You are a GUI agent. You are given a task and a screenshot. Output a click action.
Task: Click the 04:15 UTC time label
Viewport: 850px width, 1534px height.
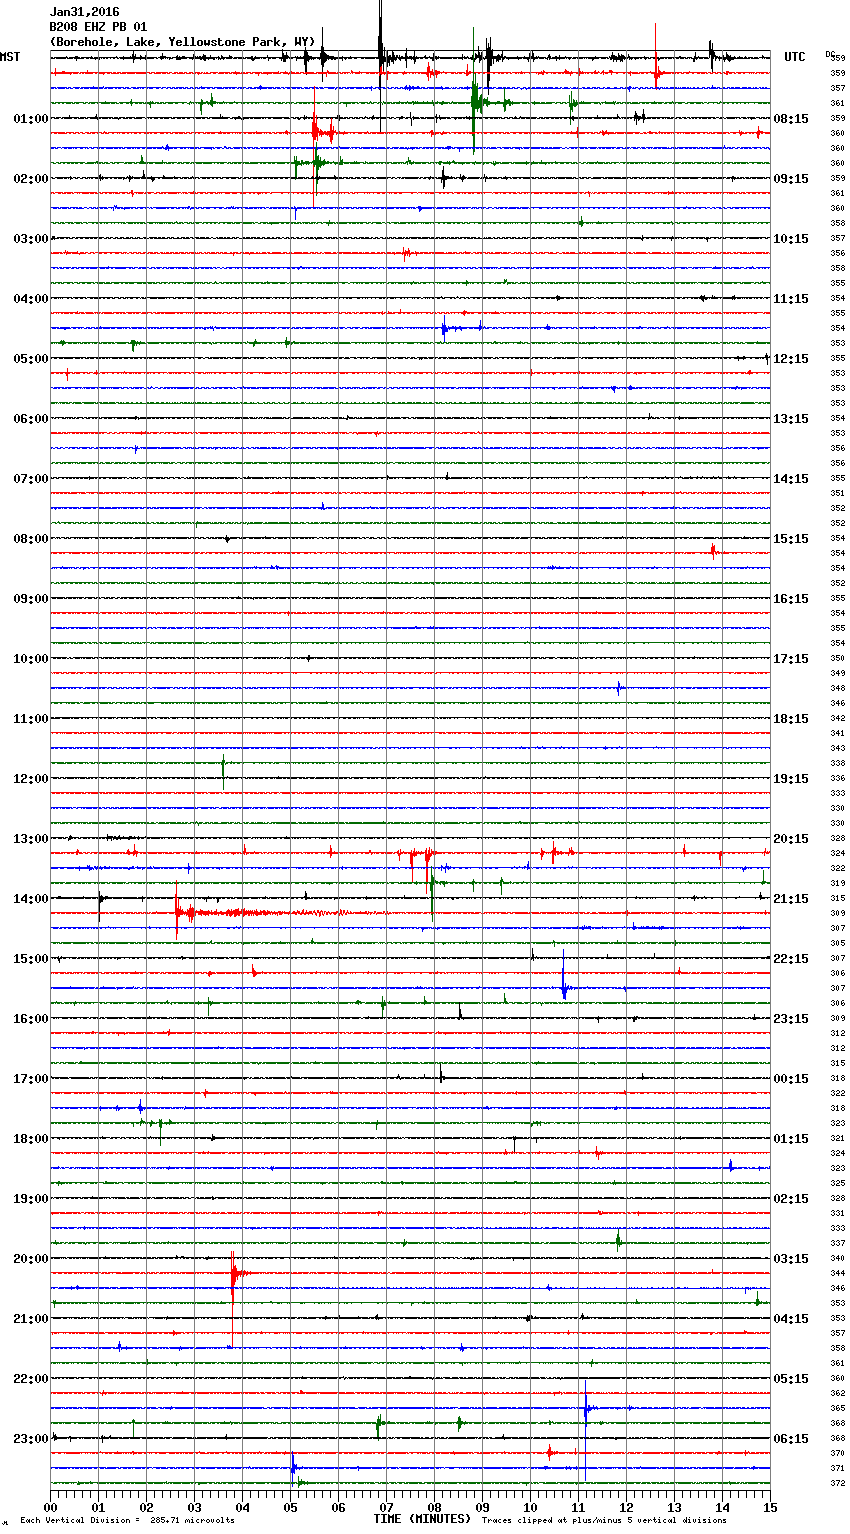(x=791, y=1319)
